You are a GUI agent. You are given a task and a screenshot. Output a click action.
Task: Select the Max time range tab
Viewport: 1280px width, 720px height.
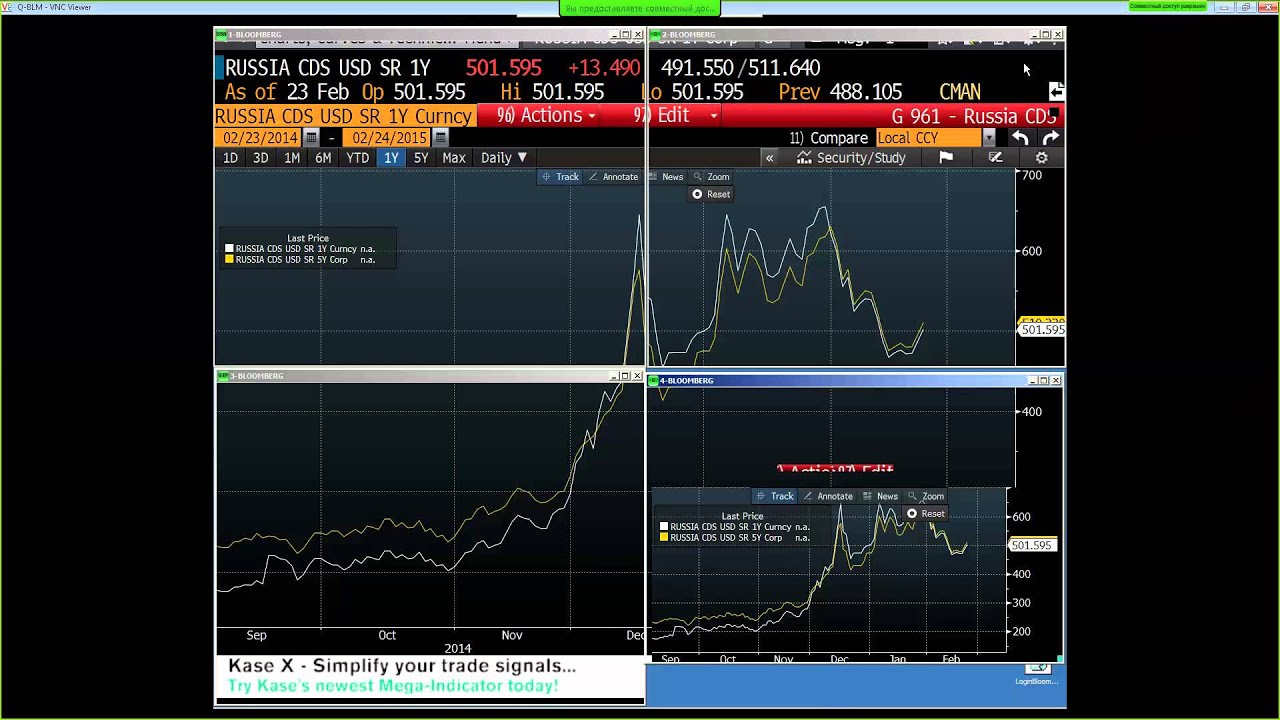(x=454, y=158)
